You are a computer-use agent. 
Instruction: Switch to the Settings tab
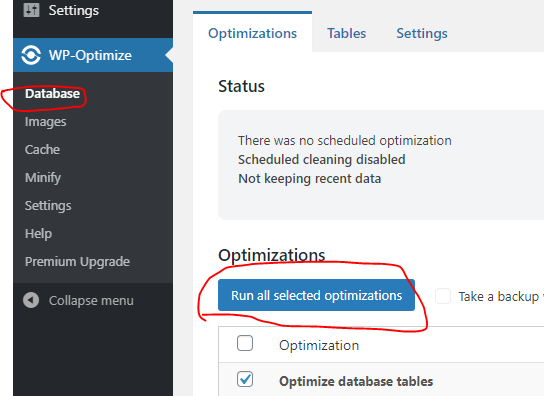click(422, 33)
